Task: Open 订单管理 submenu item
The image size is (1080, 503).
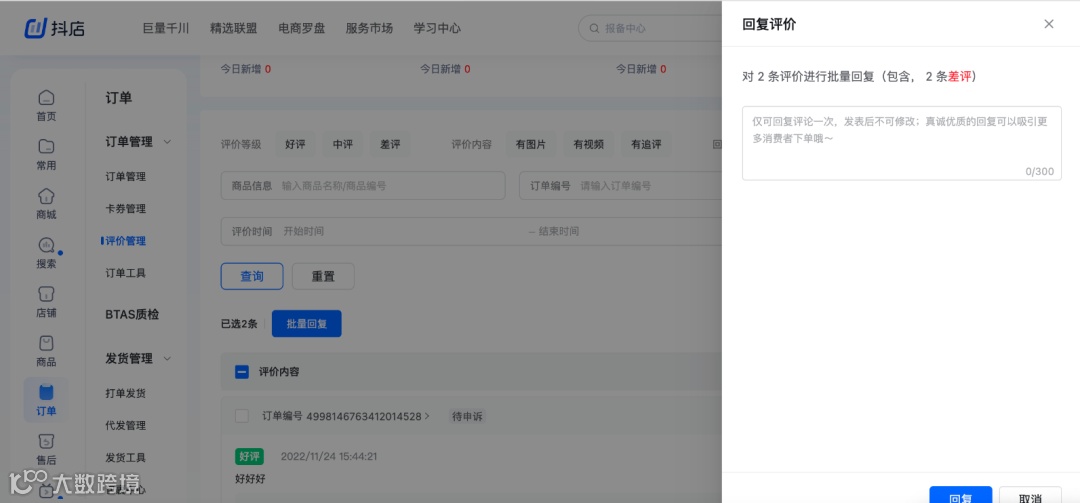Action: (125, 176)
